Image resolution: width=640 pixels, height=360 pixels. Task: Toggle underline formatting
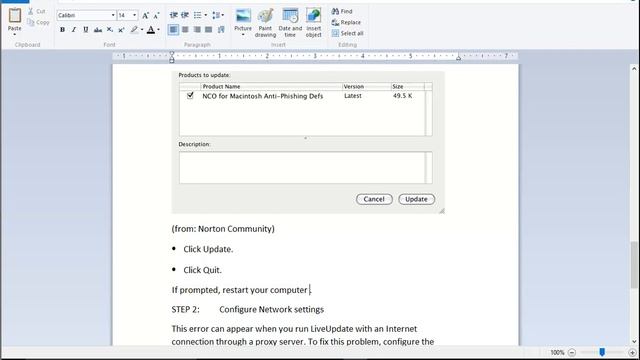click(86, 29)
